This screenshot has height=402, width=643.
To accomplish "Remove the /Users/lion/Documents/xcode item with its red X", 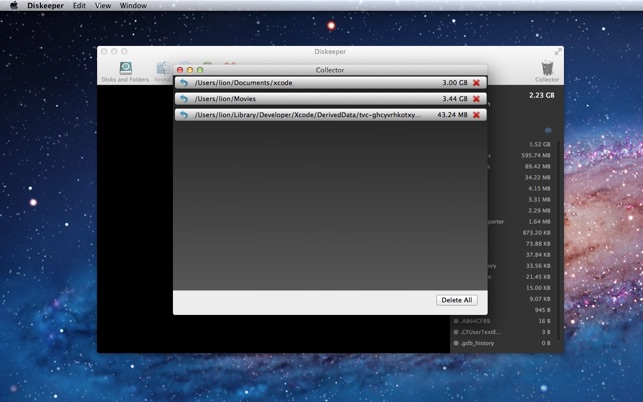I will point(476,83).
